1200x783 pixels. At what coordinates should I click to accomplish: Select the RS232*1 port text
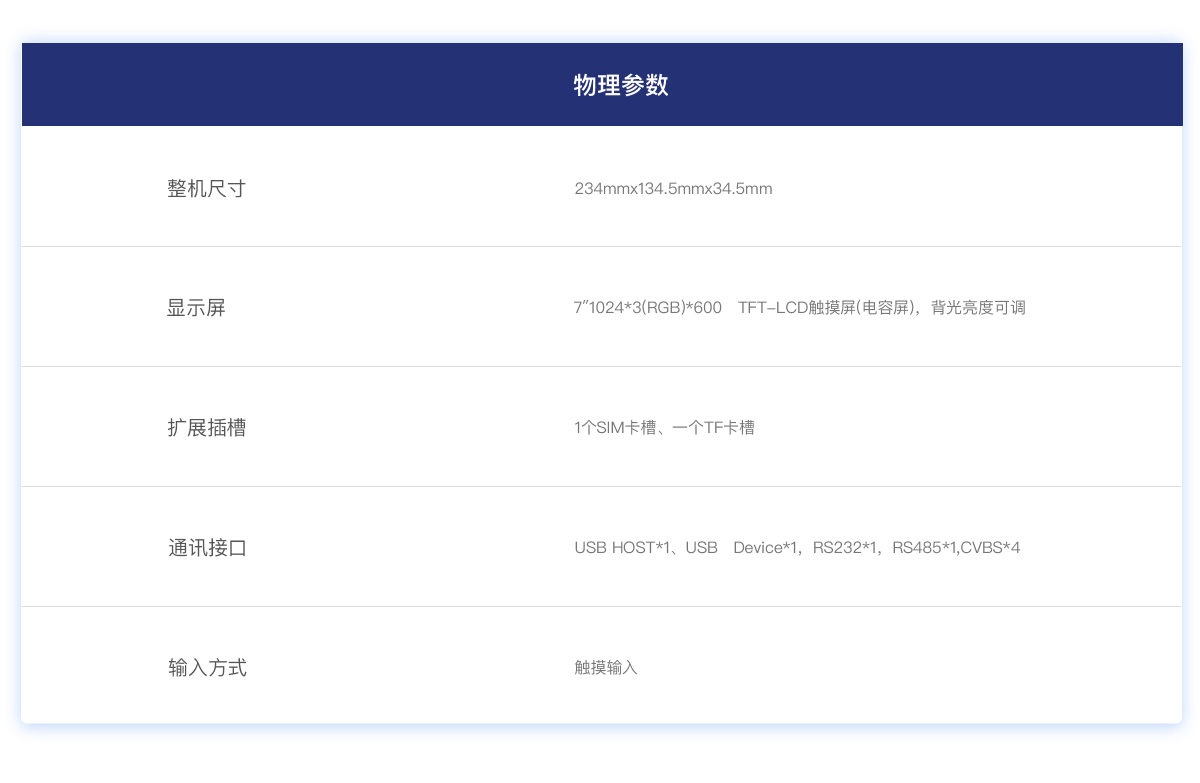(844, 548)
